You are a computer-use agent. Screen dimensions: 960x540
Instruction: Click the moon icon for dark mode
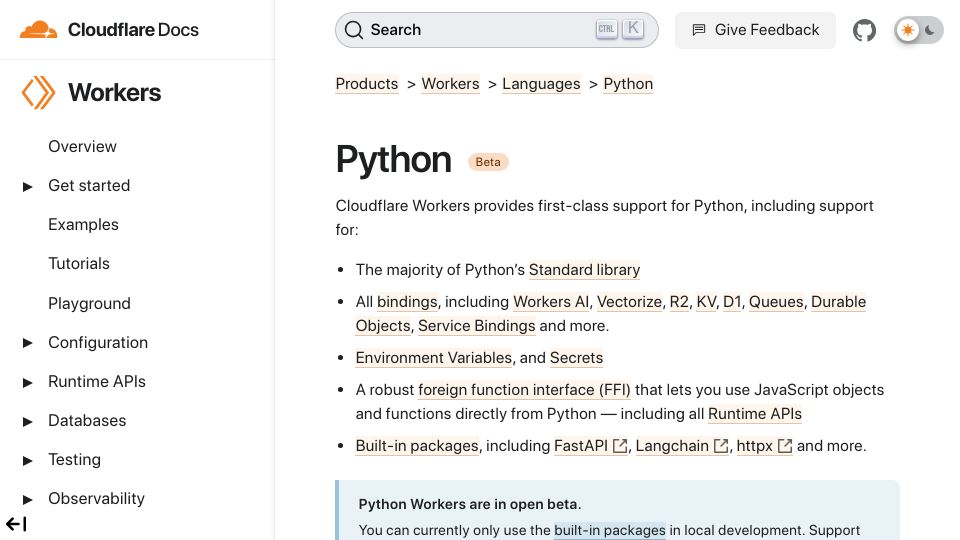(930, 30)
